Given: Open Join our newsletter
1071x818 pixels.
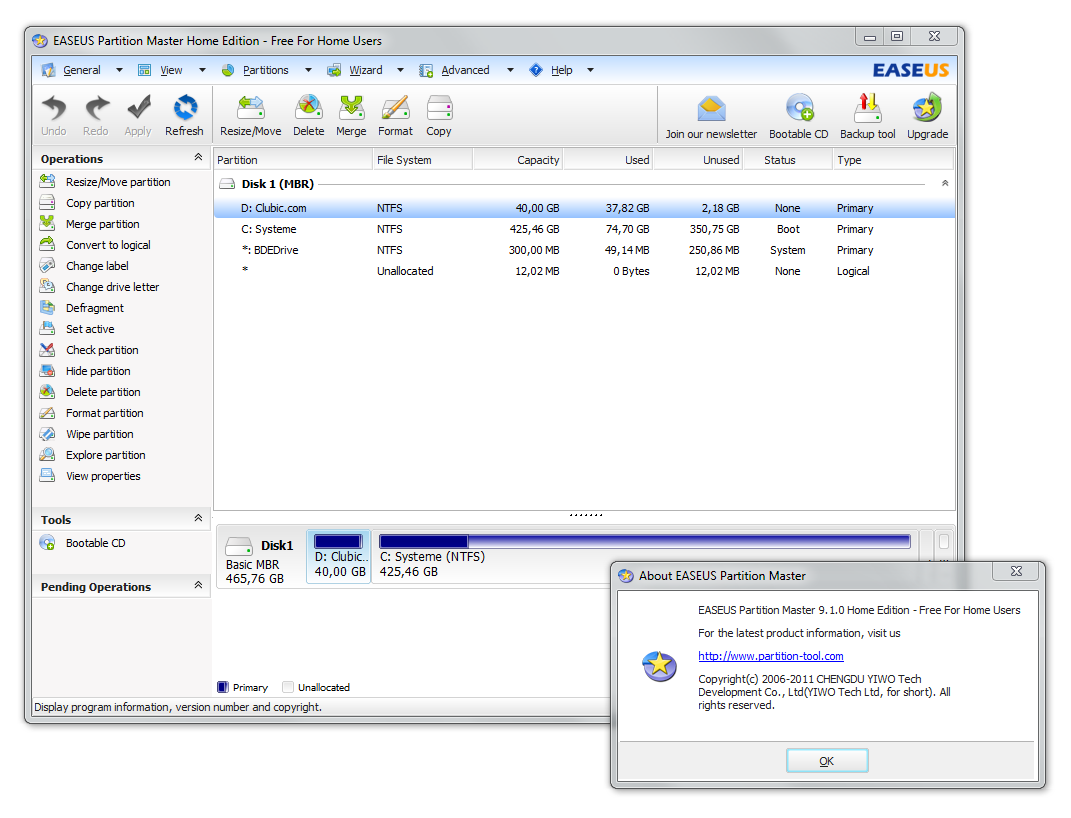Looking at the screenshot, I should pyautogui.click(x=711, y=117).
